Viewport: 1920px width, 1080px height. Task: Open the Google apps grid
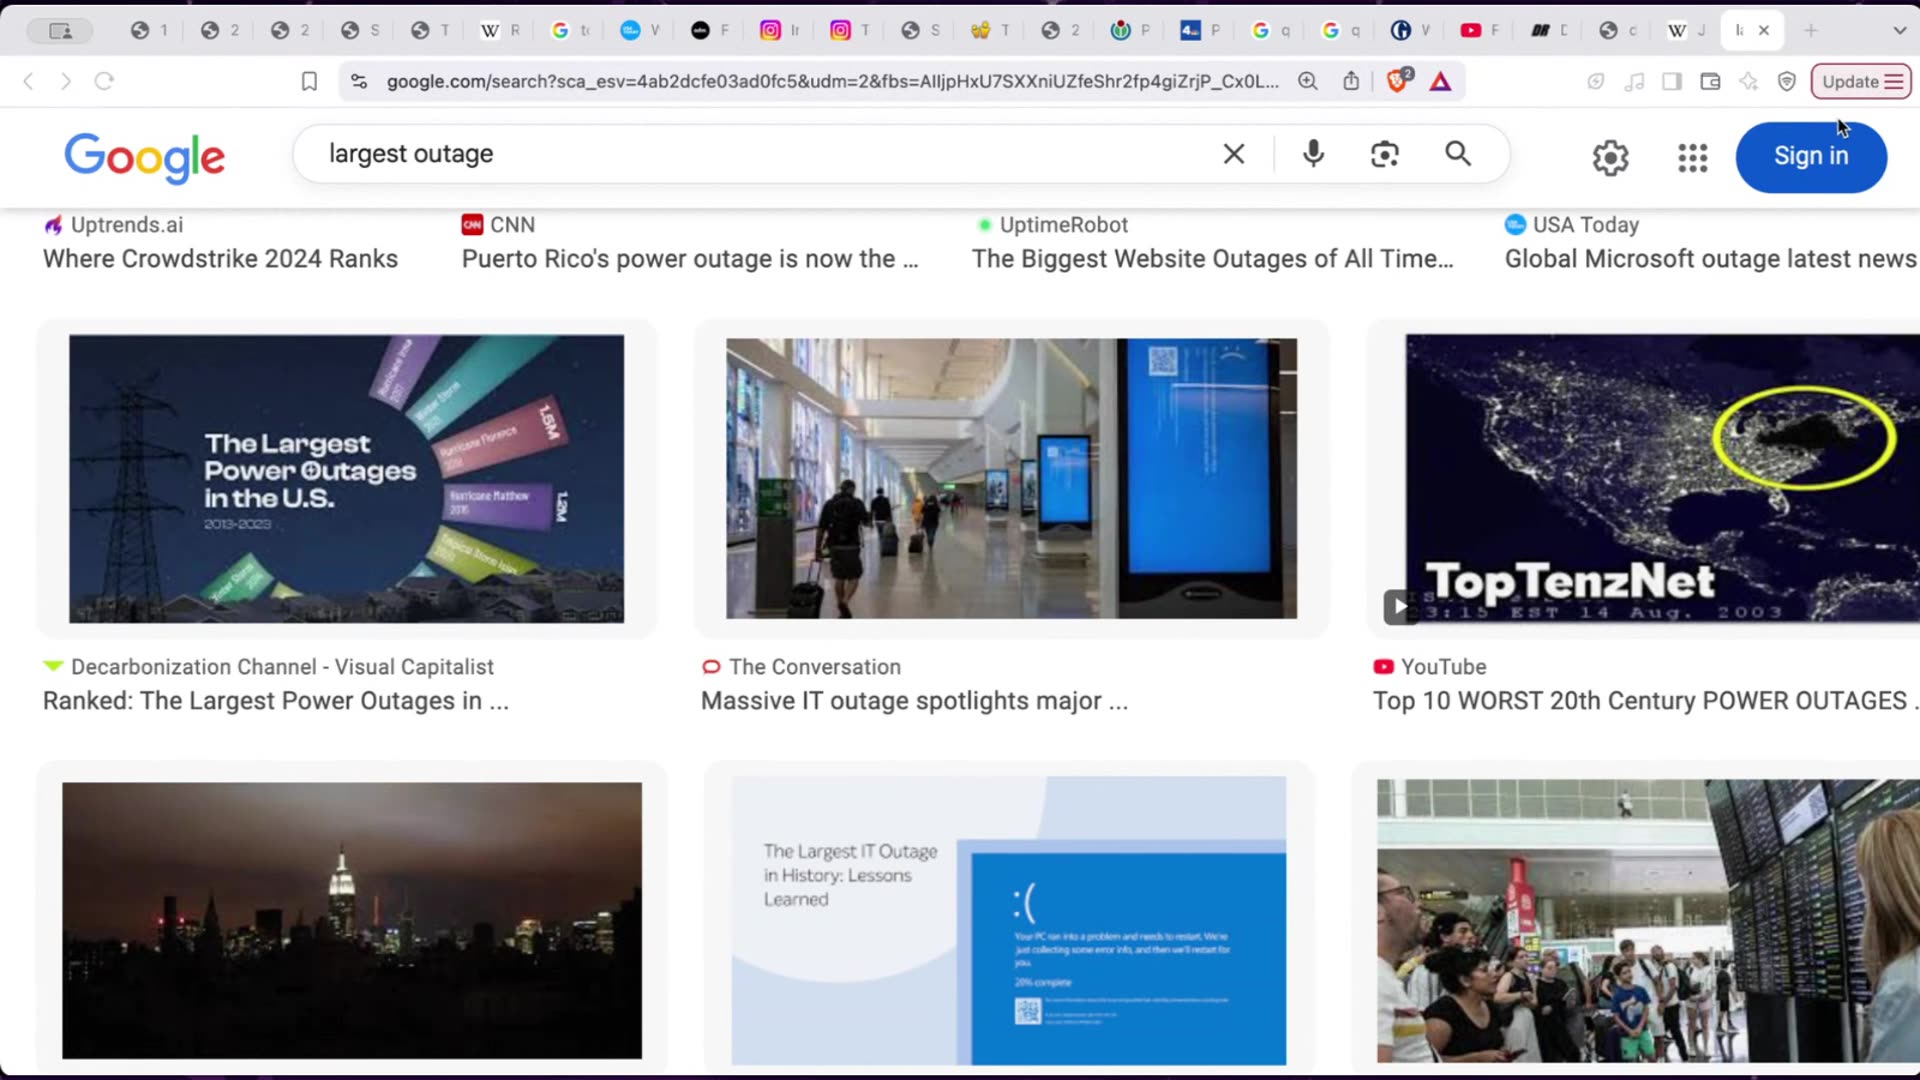[1693, 157]
